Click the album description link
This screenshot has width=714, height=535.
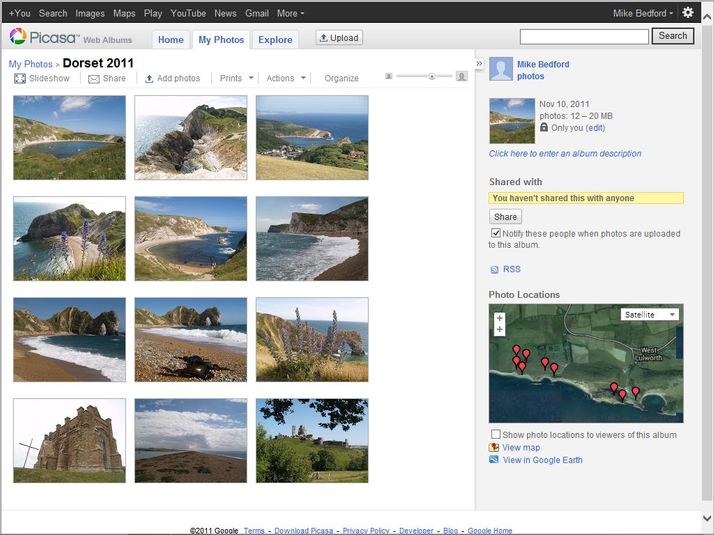(565, 154)
